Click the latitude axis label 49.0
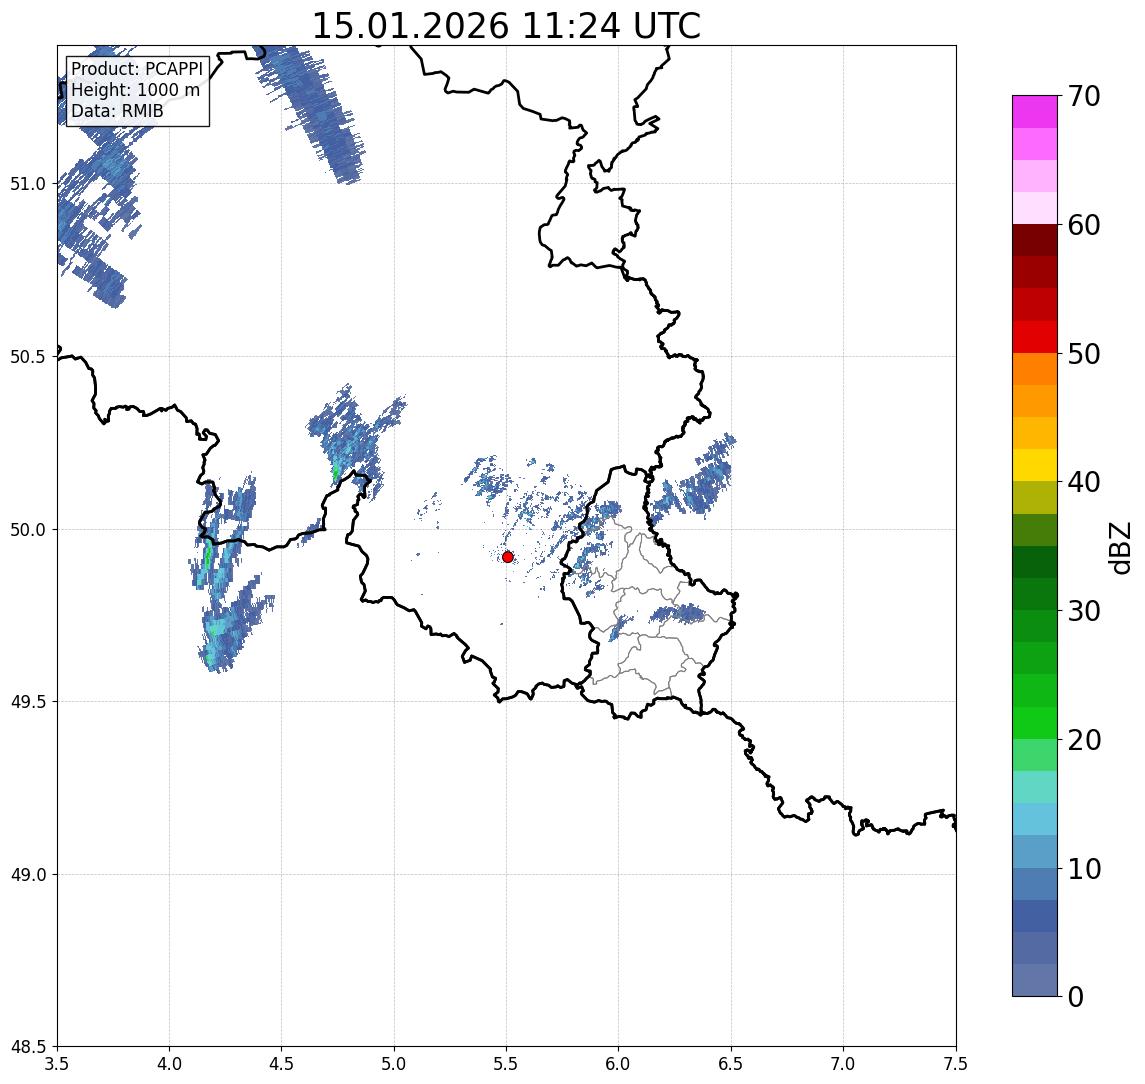 28,874
